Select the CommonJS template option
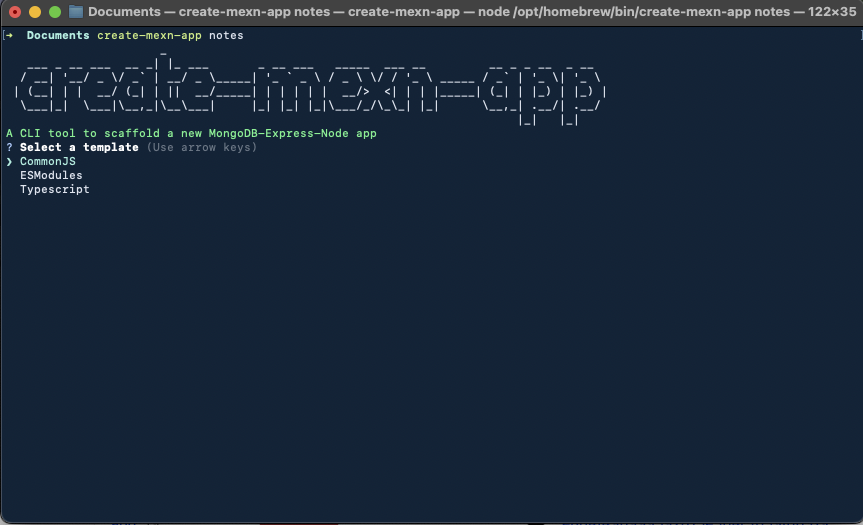863x525 pixels. click(48, 161)
